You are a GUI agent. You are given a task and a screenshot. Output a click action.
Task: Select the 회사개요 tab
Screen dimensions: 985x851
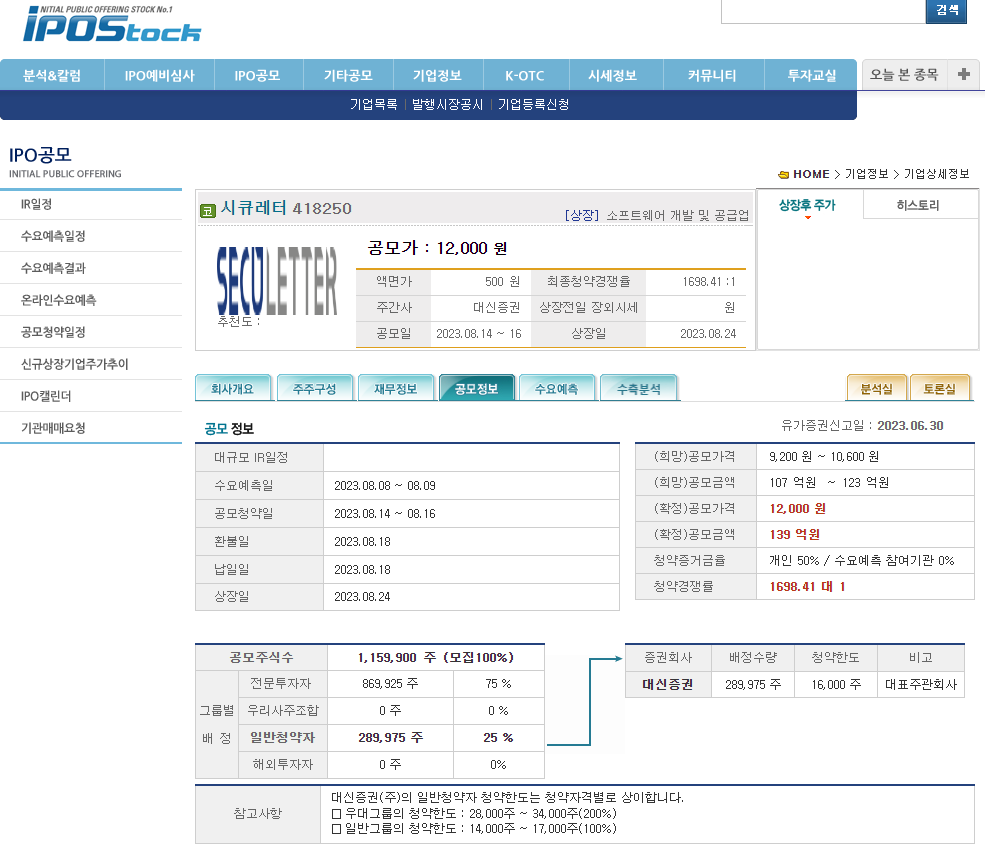click(x=232, y=388)
